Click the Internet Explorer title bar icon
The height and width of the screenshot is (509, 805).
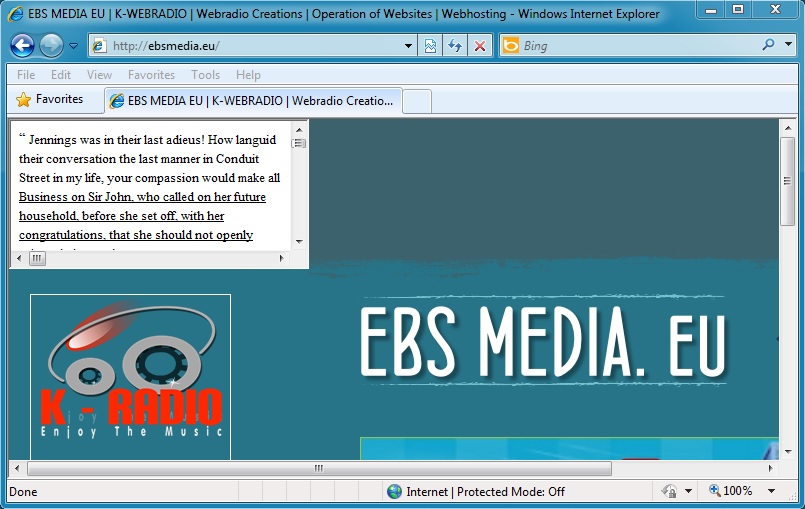click(x=15, y=13)
